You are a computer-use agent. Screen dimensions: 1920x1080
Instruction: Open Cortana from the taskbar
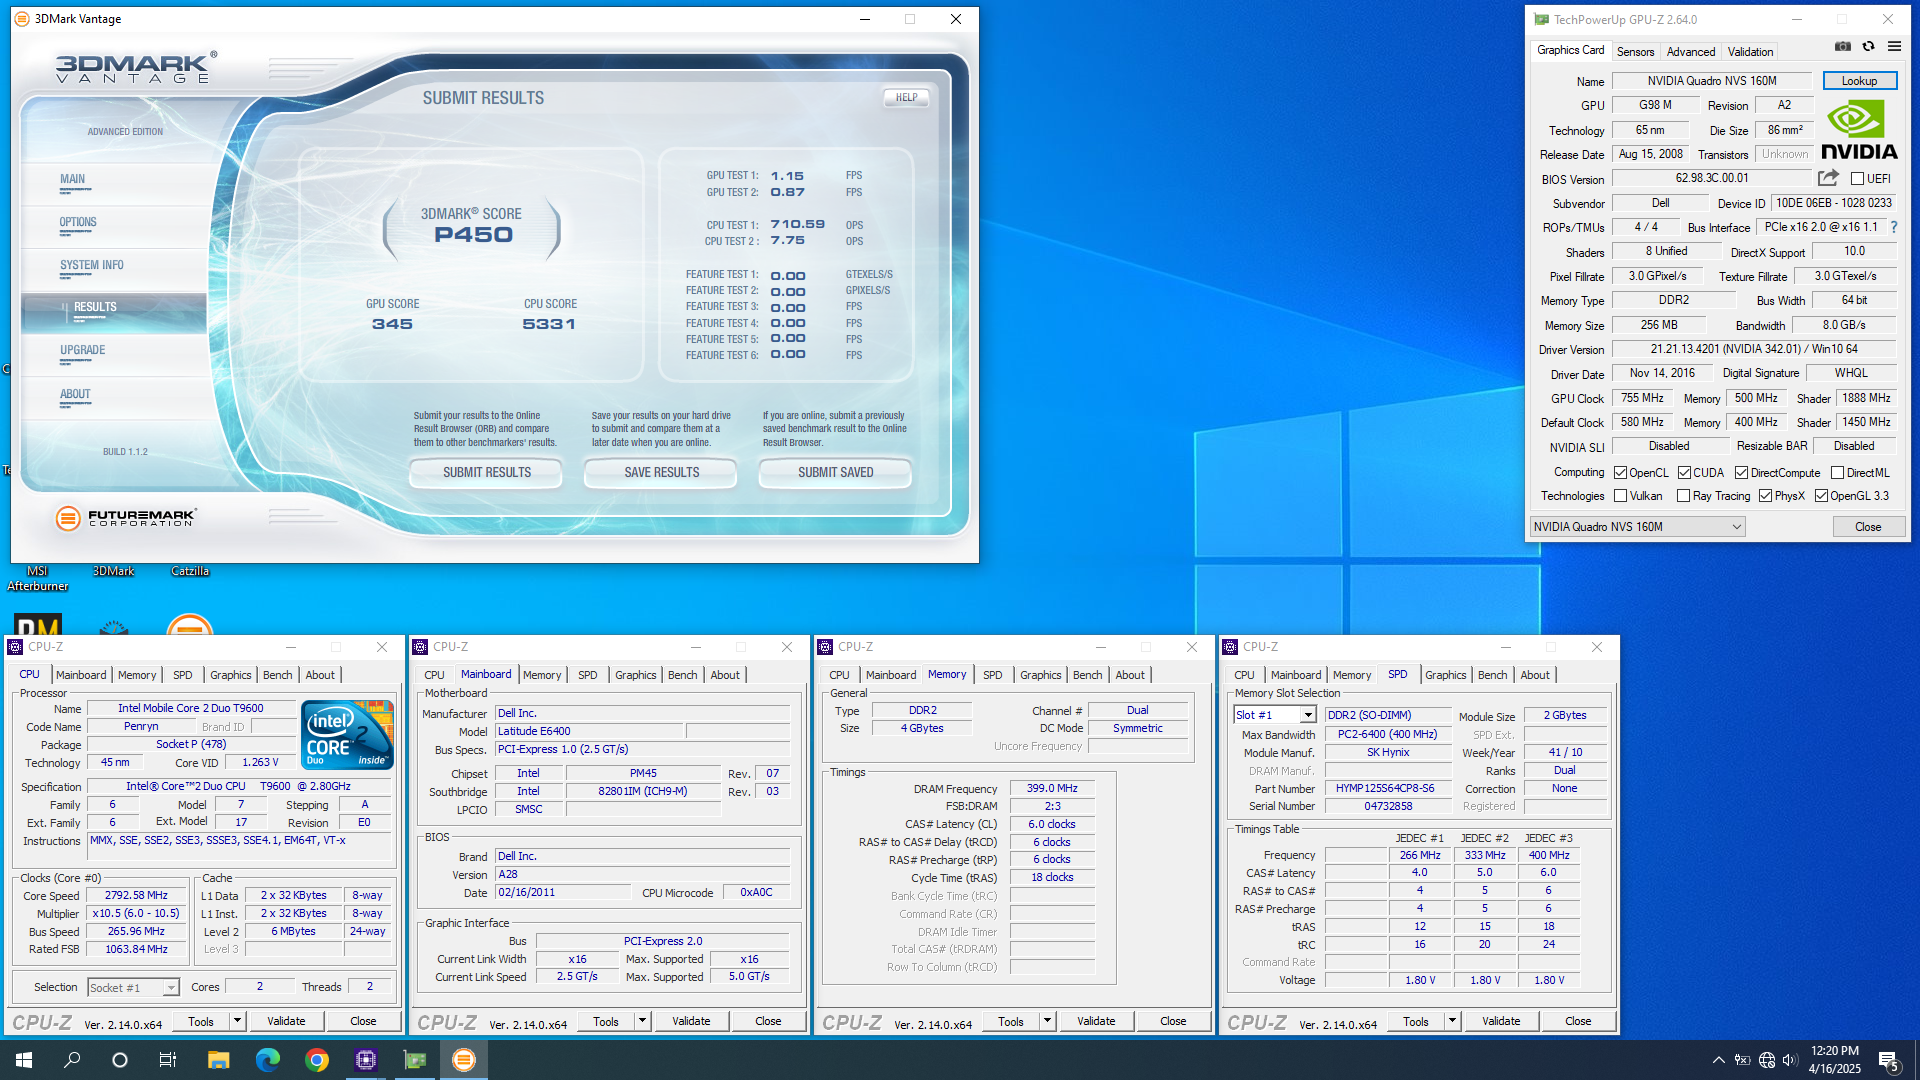(x=120, y=1060)
